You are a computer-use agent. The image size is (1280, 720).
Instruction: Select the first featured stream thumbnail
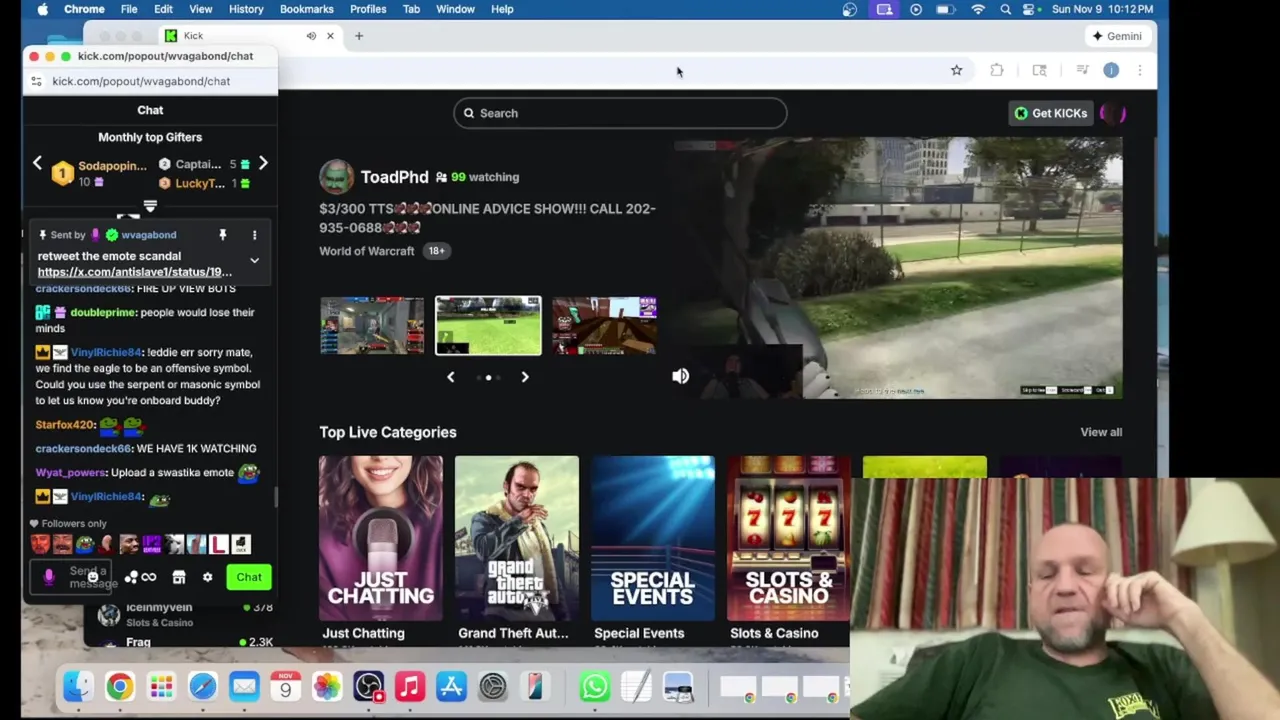click(x=371, y=325)
